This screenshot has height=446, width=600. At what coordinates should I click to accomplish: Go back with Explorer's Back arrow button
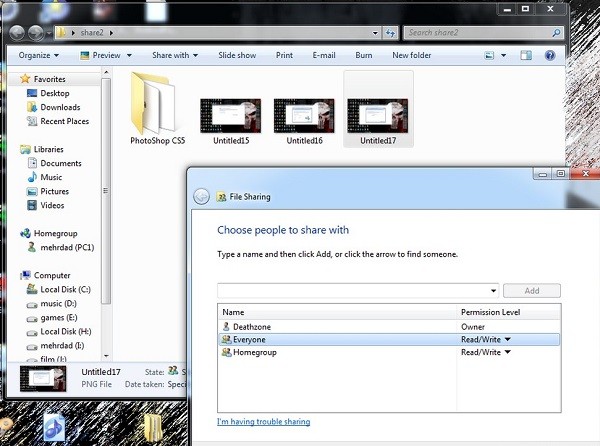17,33
